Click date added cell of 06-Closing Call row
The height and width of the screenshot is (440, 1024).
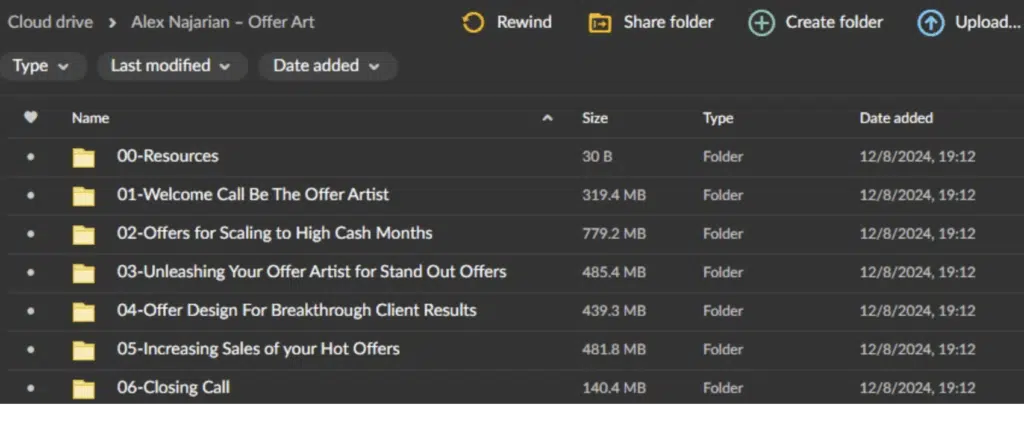[x=918, y=388]
